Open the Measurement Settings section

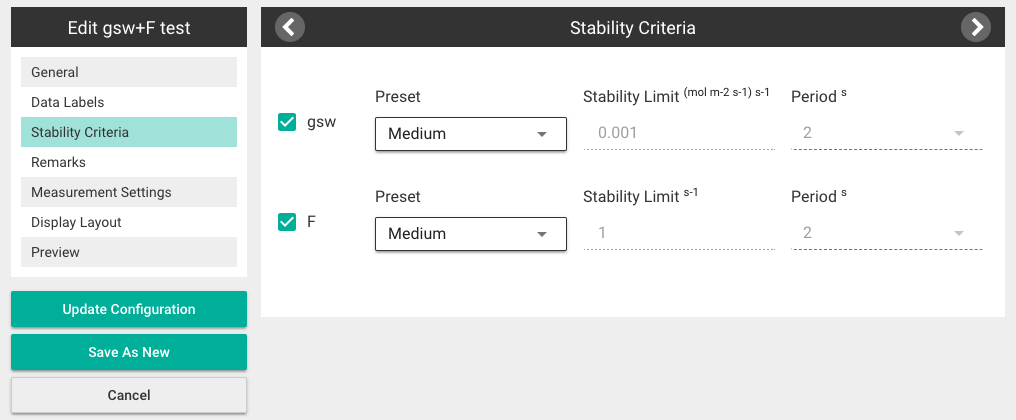129,192
